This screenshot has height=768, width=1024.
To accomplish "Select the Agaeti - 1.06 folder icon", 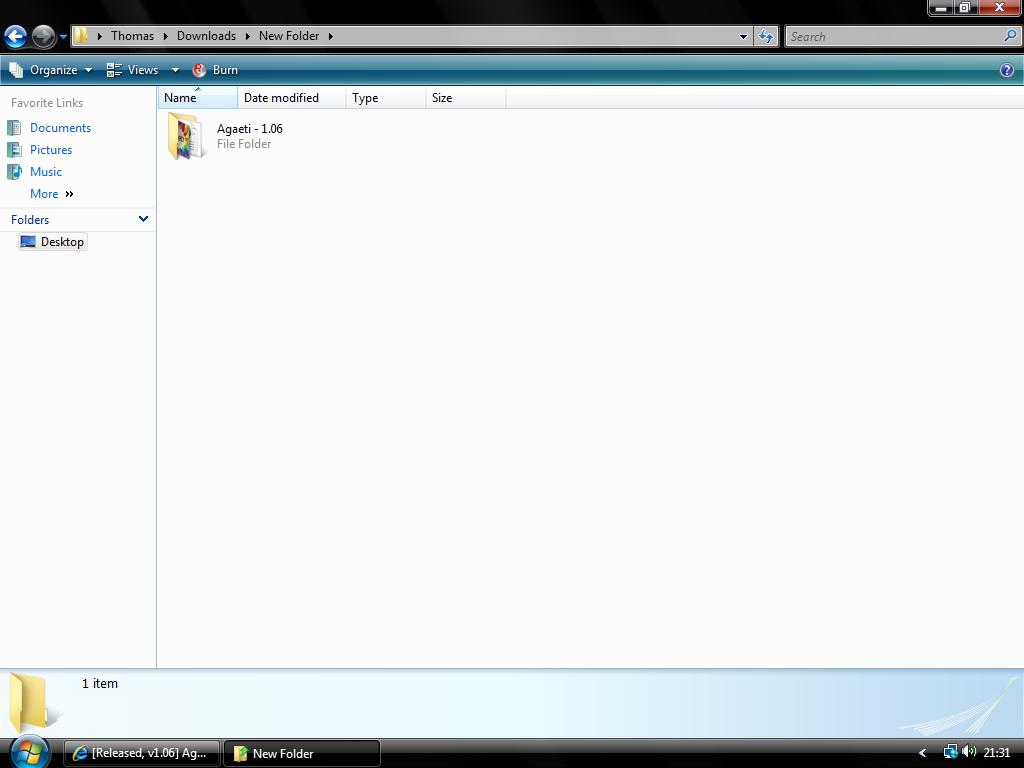I will point(186,136).
